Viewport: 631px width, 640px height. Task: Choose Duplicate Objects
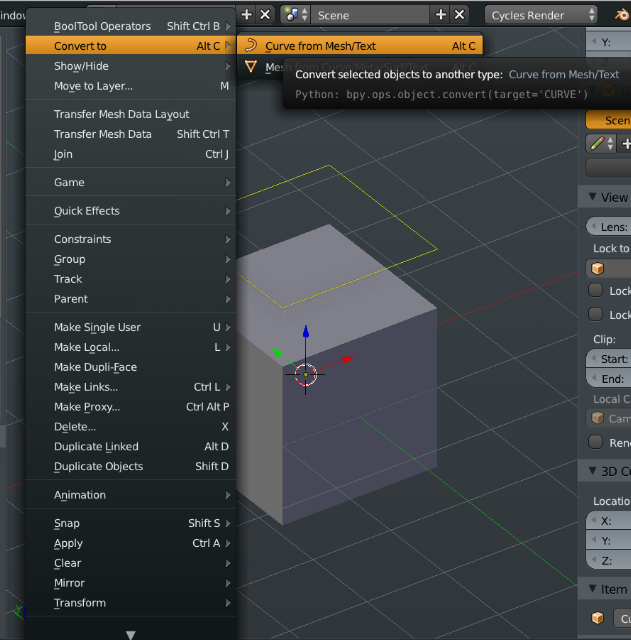[x=131, y=467]
